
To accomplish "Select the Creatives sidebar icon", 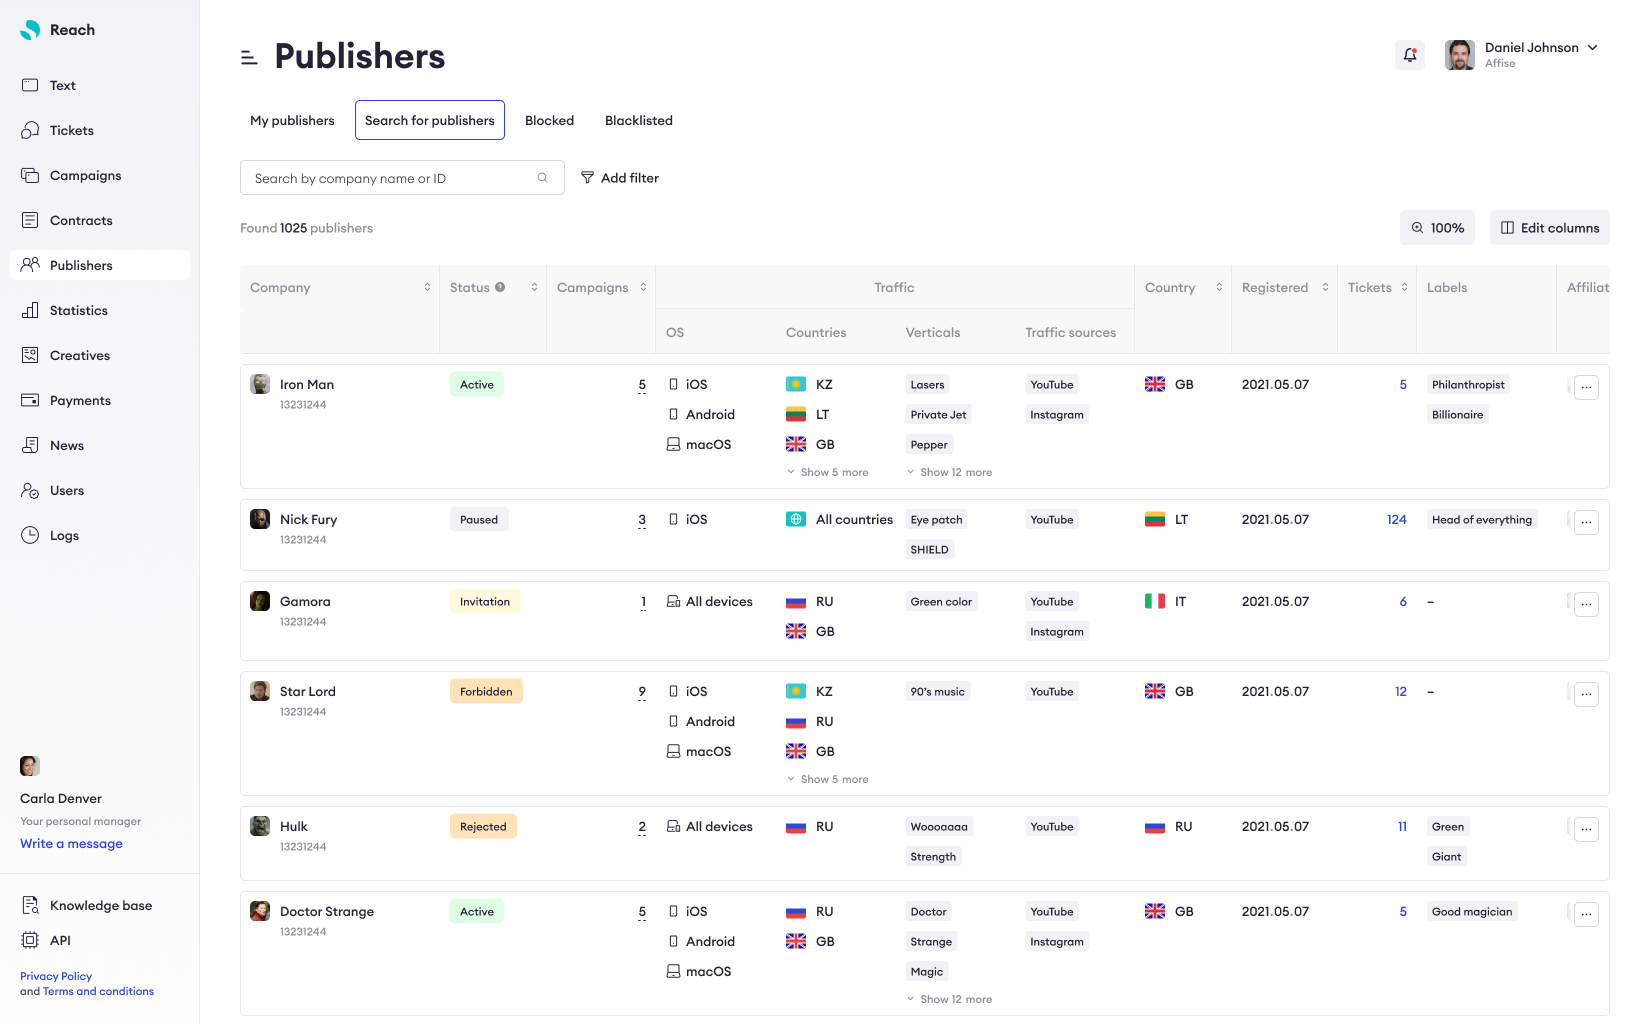I will 30,355.
